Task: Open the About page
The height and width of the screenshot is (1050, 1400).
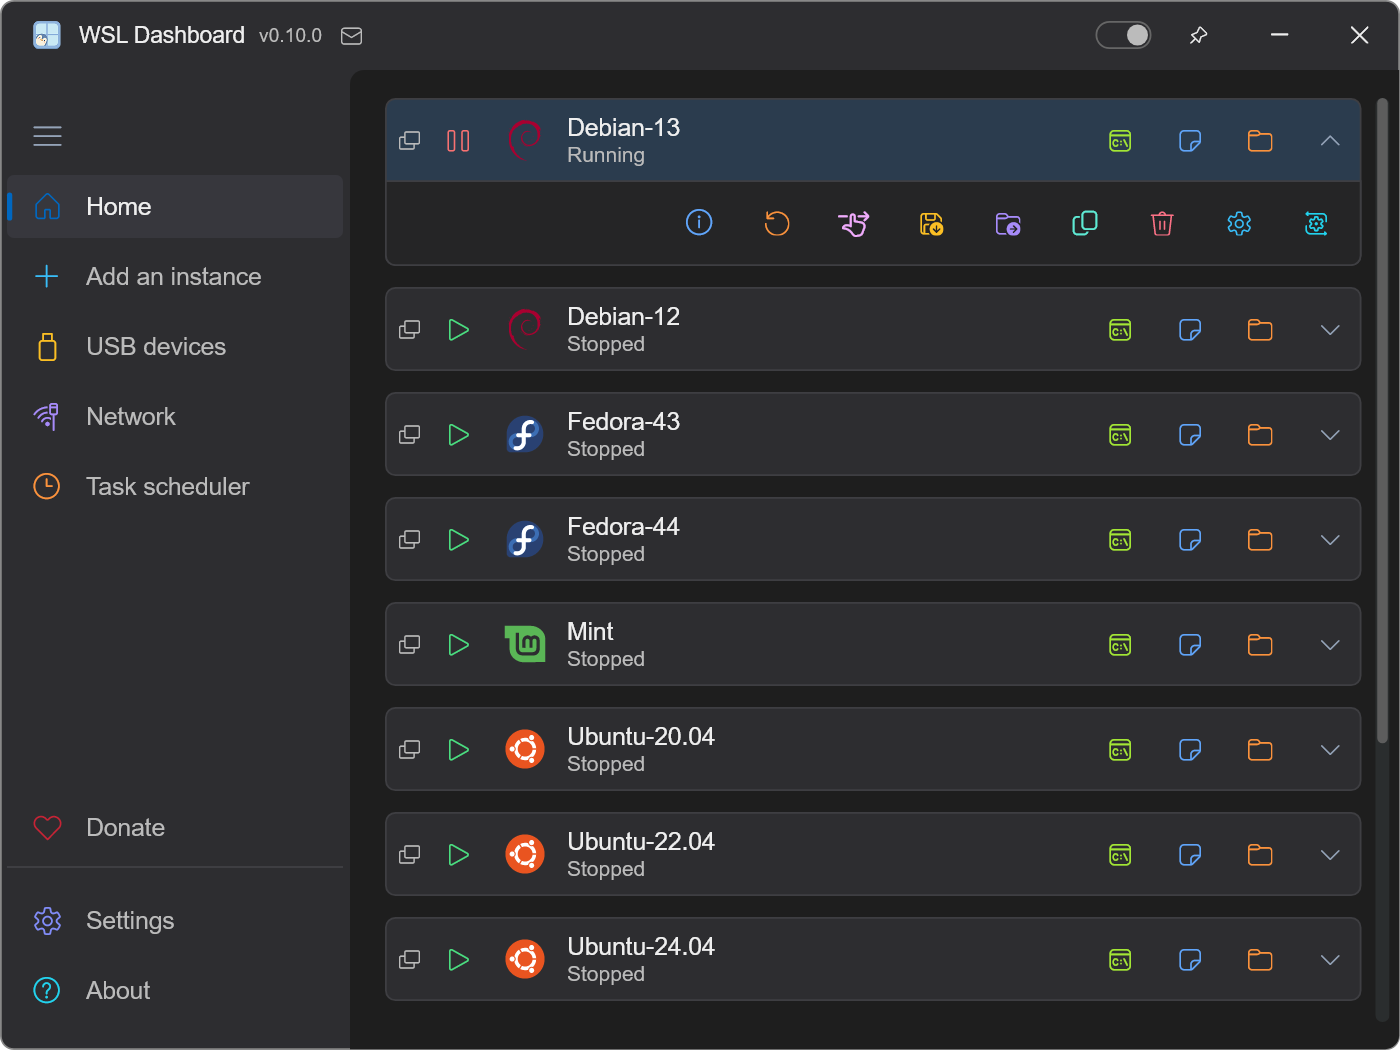Action: click(x=175, y=990)
